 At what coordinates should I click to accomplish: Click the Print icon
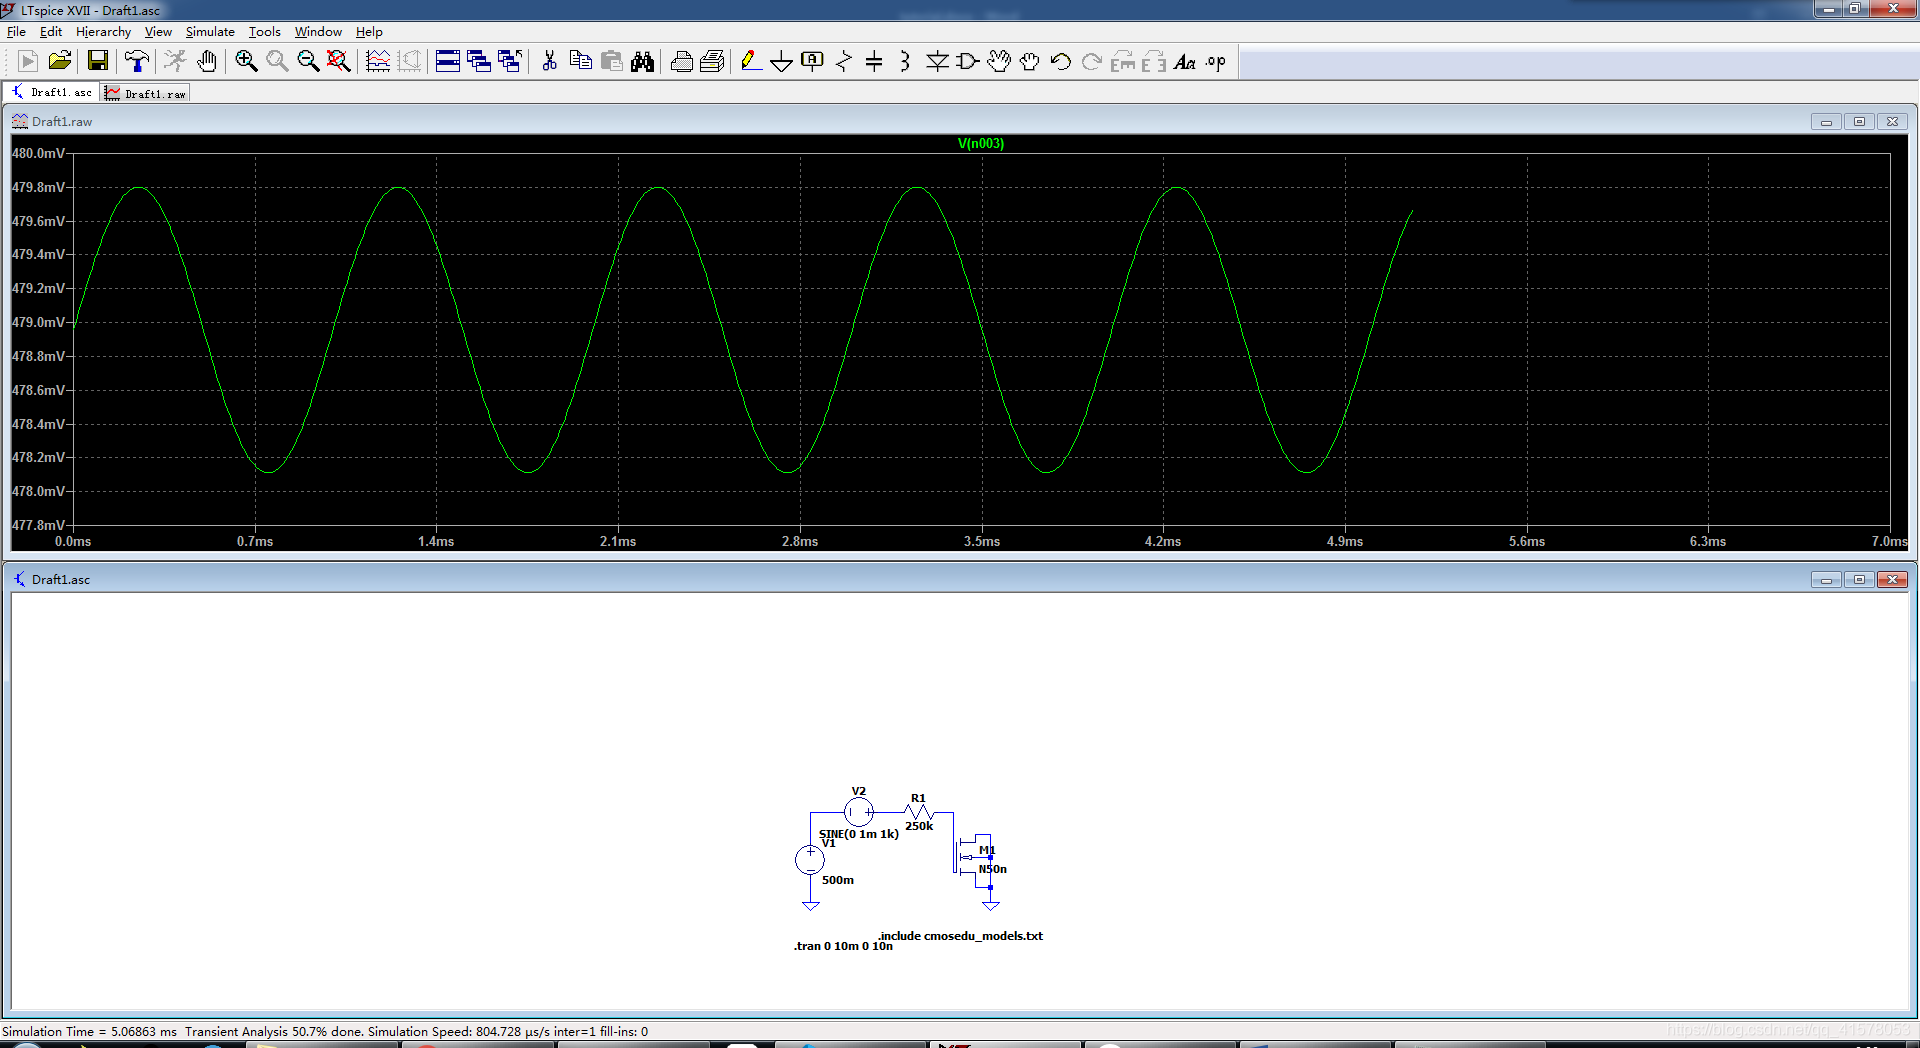[681, 61]
